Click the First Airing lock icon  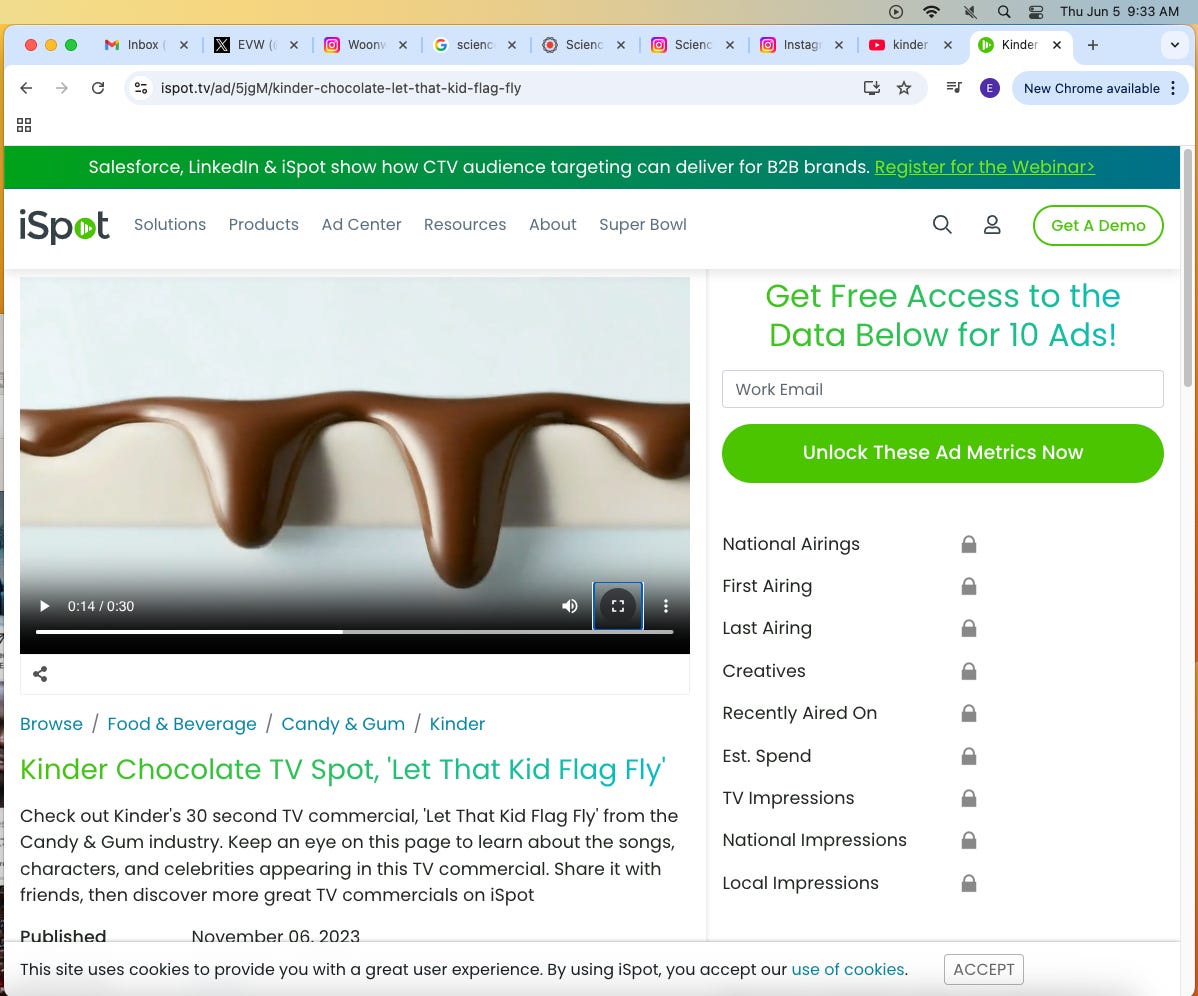pyautogui.click(x=969, y=586)
